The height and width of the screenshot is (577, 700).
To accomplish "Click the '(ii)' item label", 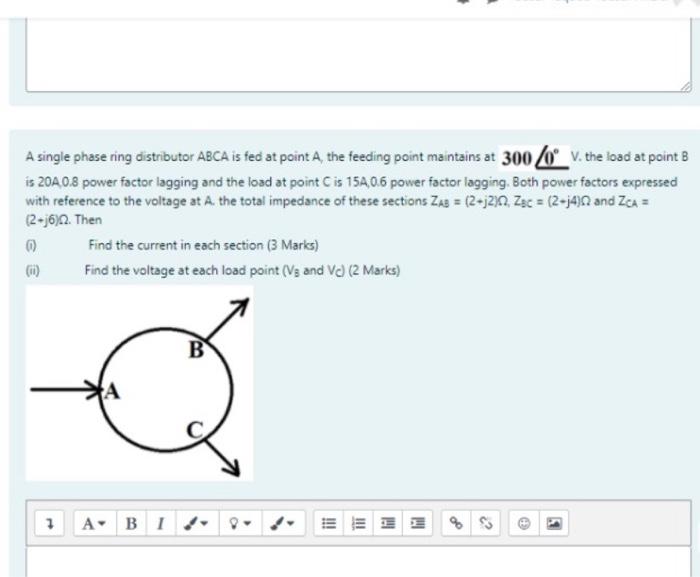I will tap(33, 271).
